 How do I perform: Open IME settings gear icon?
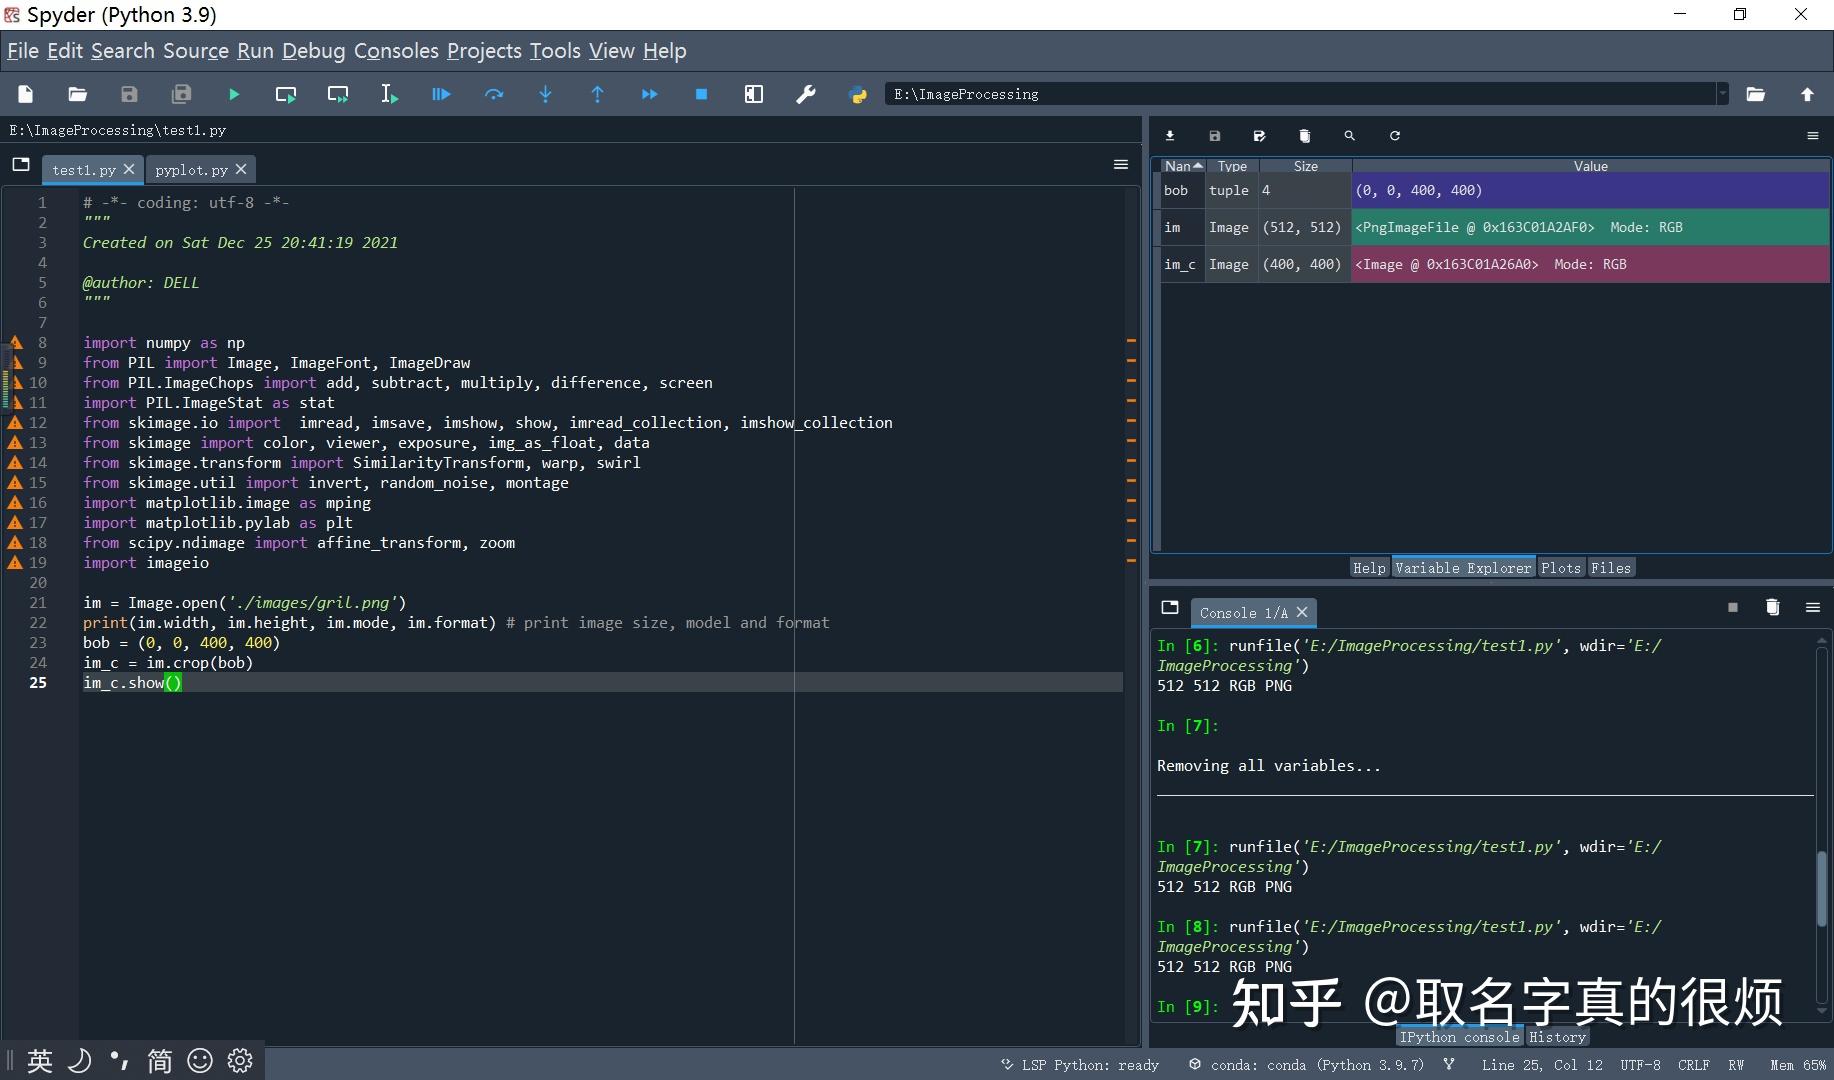[x=240, y=1060]
